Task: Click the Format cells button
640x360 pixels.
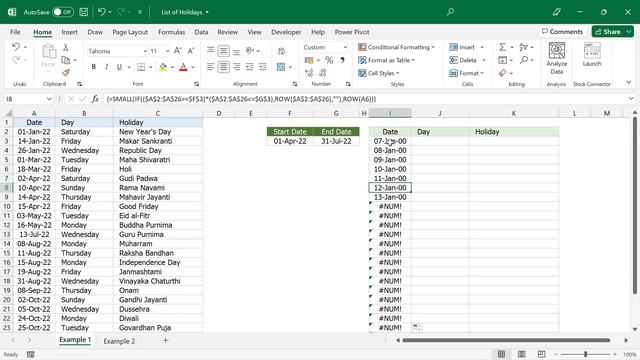Action: click(x=466, y=73)
